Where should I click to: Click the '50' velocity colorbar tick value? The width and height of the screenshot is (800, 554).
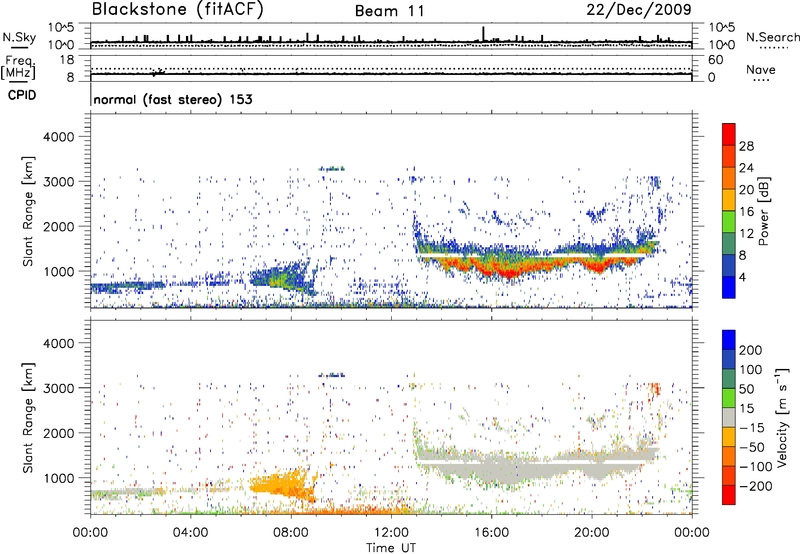[x=746, y=389]
